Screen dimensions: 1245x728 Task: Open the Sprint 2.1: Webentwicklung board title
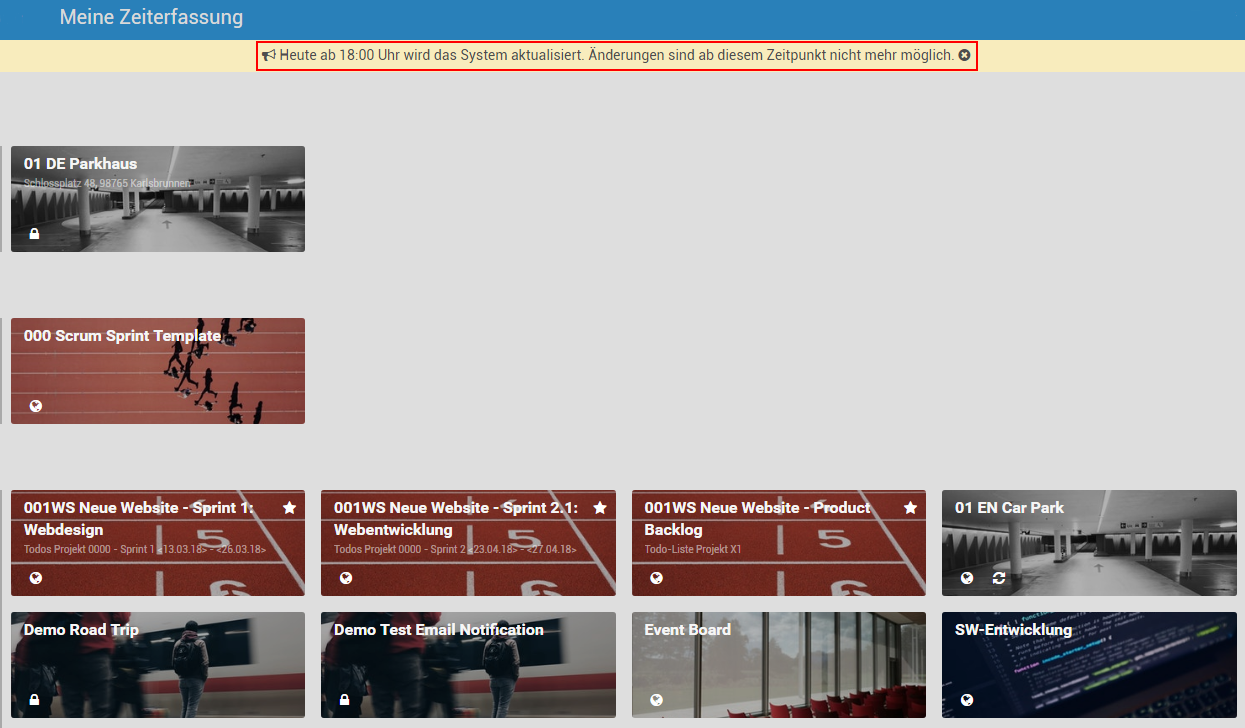tap(455, 518)
